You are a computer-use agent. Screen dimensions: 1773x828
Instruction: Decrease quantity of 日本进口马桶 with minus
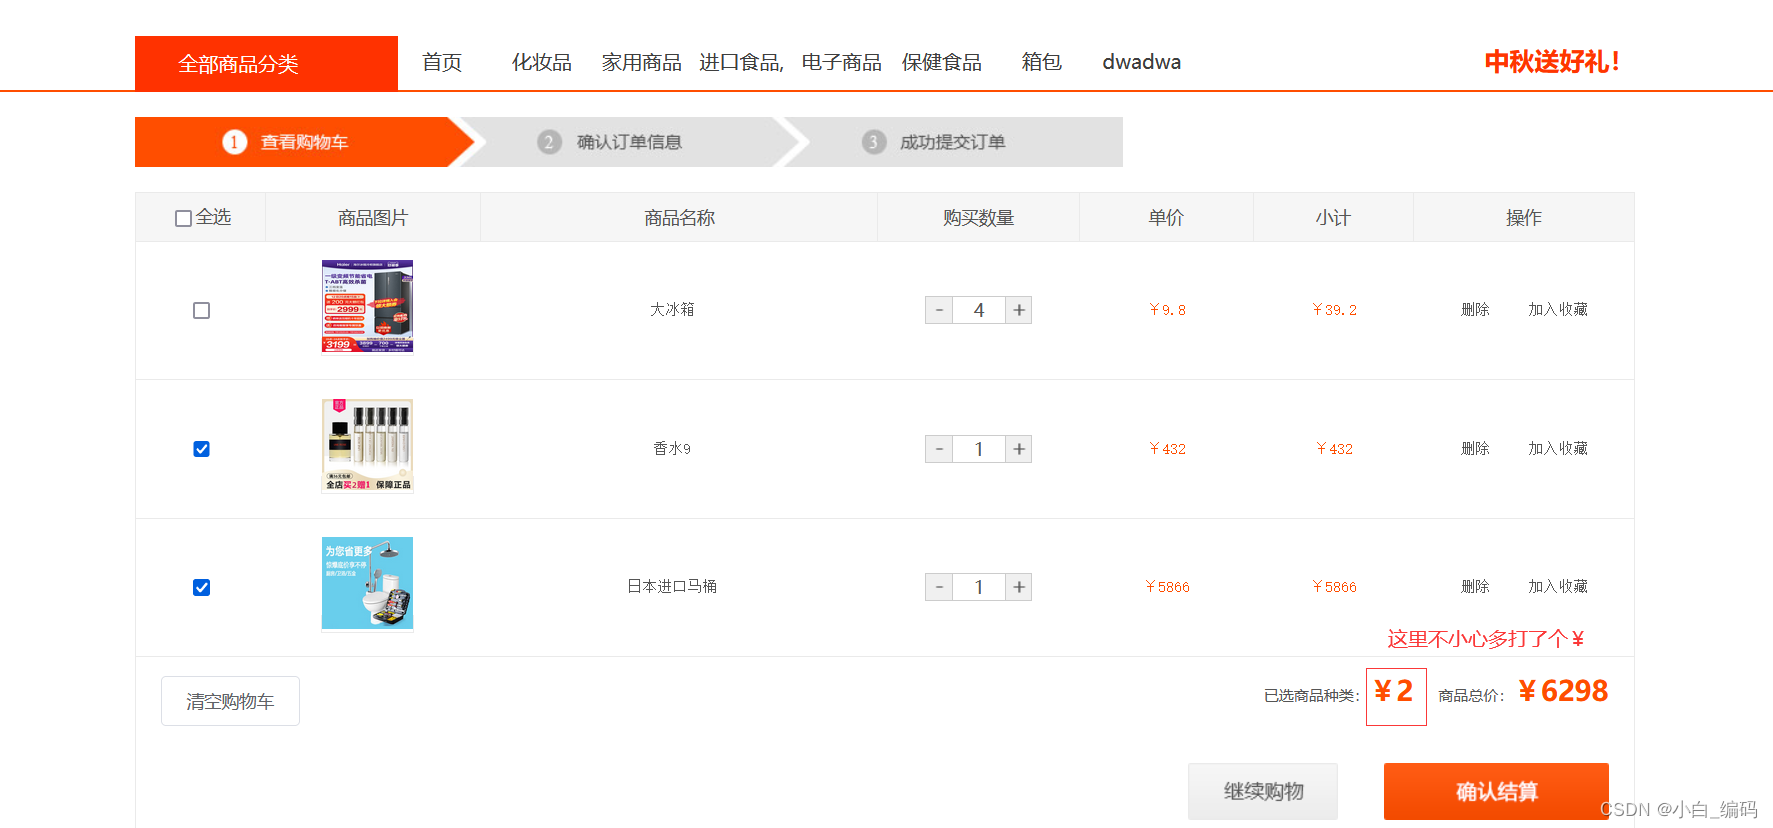[939, 587]
